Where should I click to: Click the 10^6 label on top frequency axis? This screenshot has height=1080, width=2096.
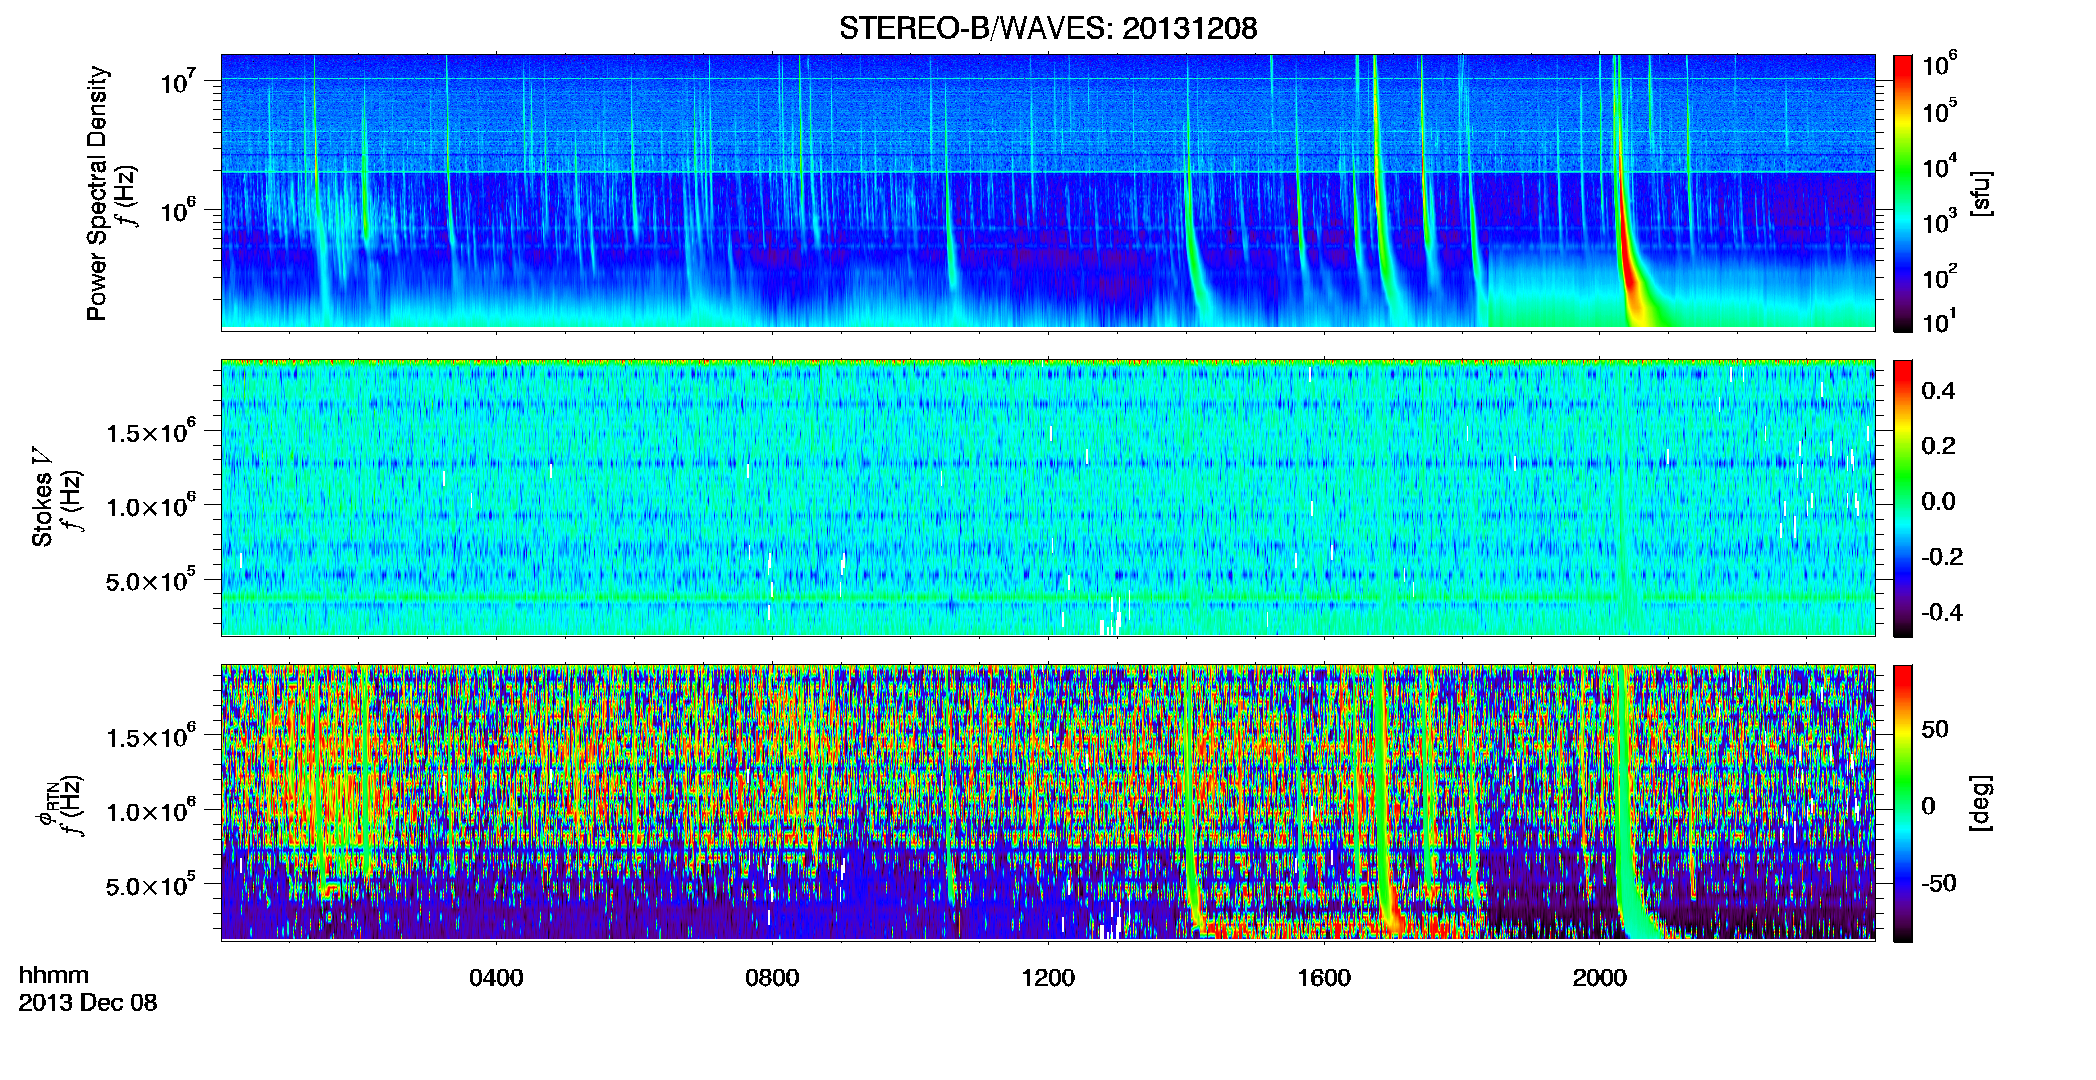(178, 212)
